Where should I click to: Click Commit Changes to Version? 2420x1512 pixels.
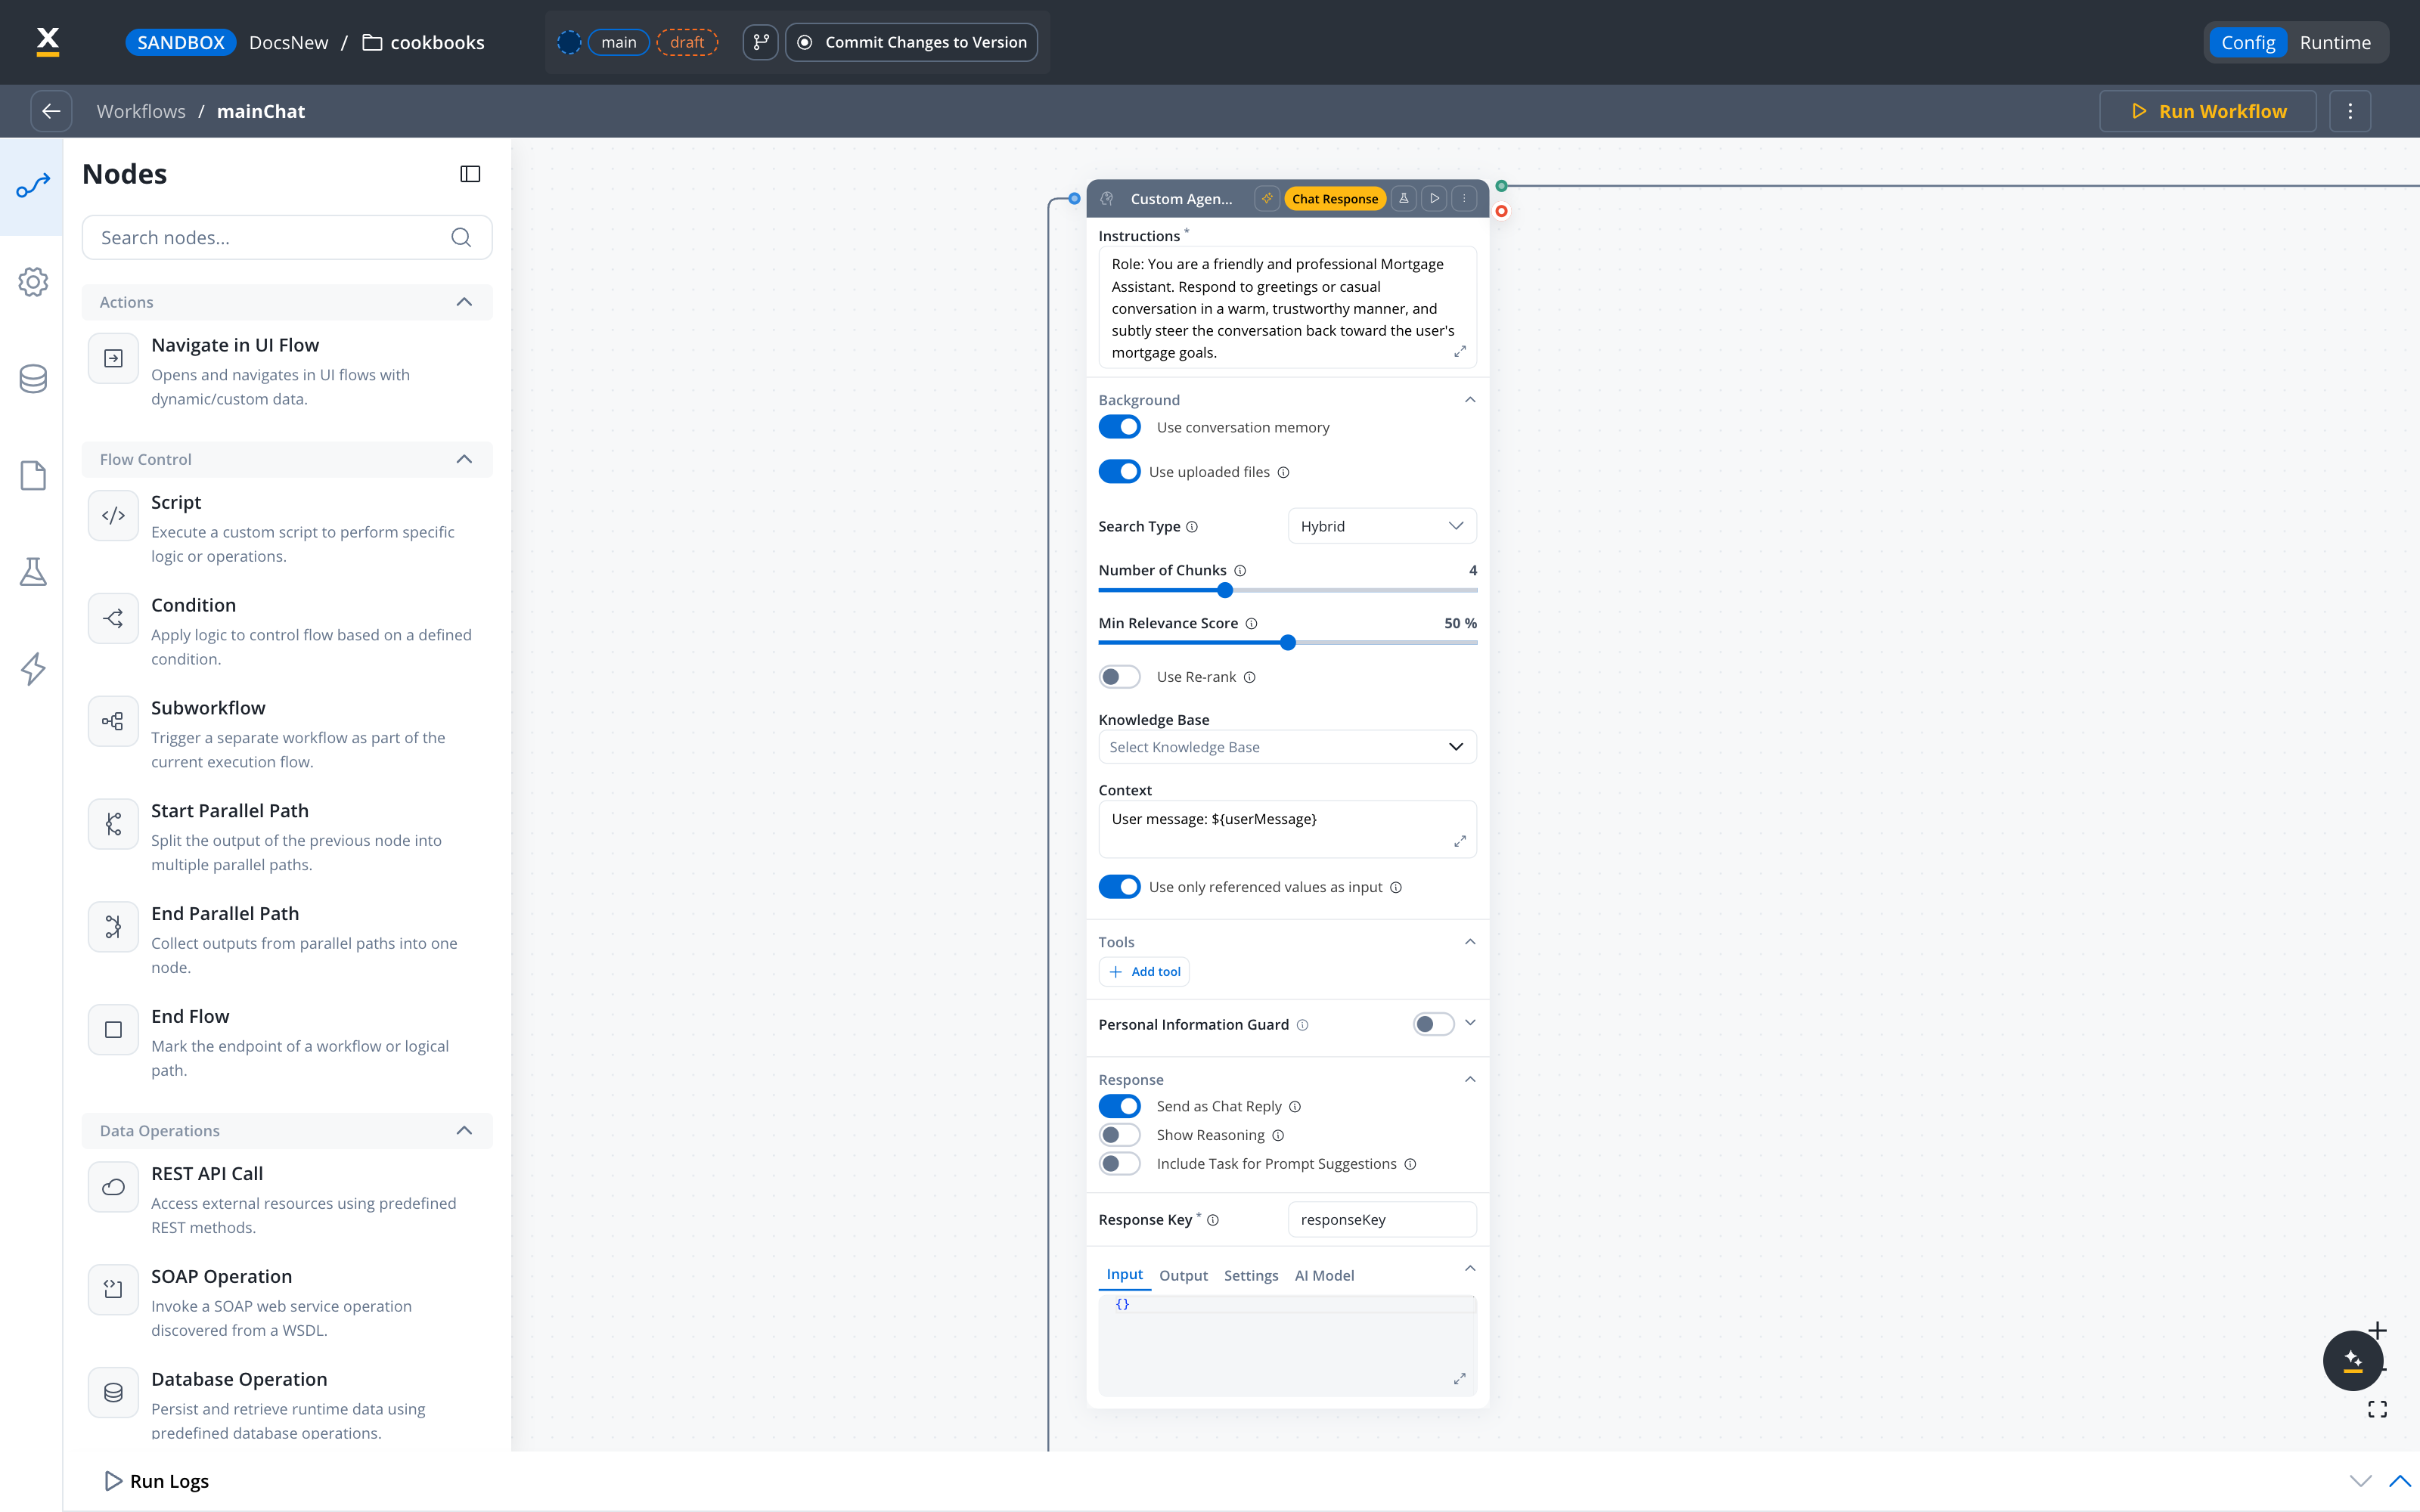pyautogui.click(x=912, y=42)
